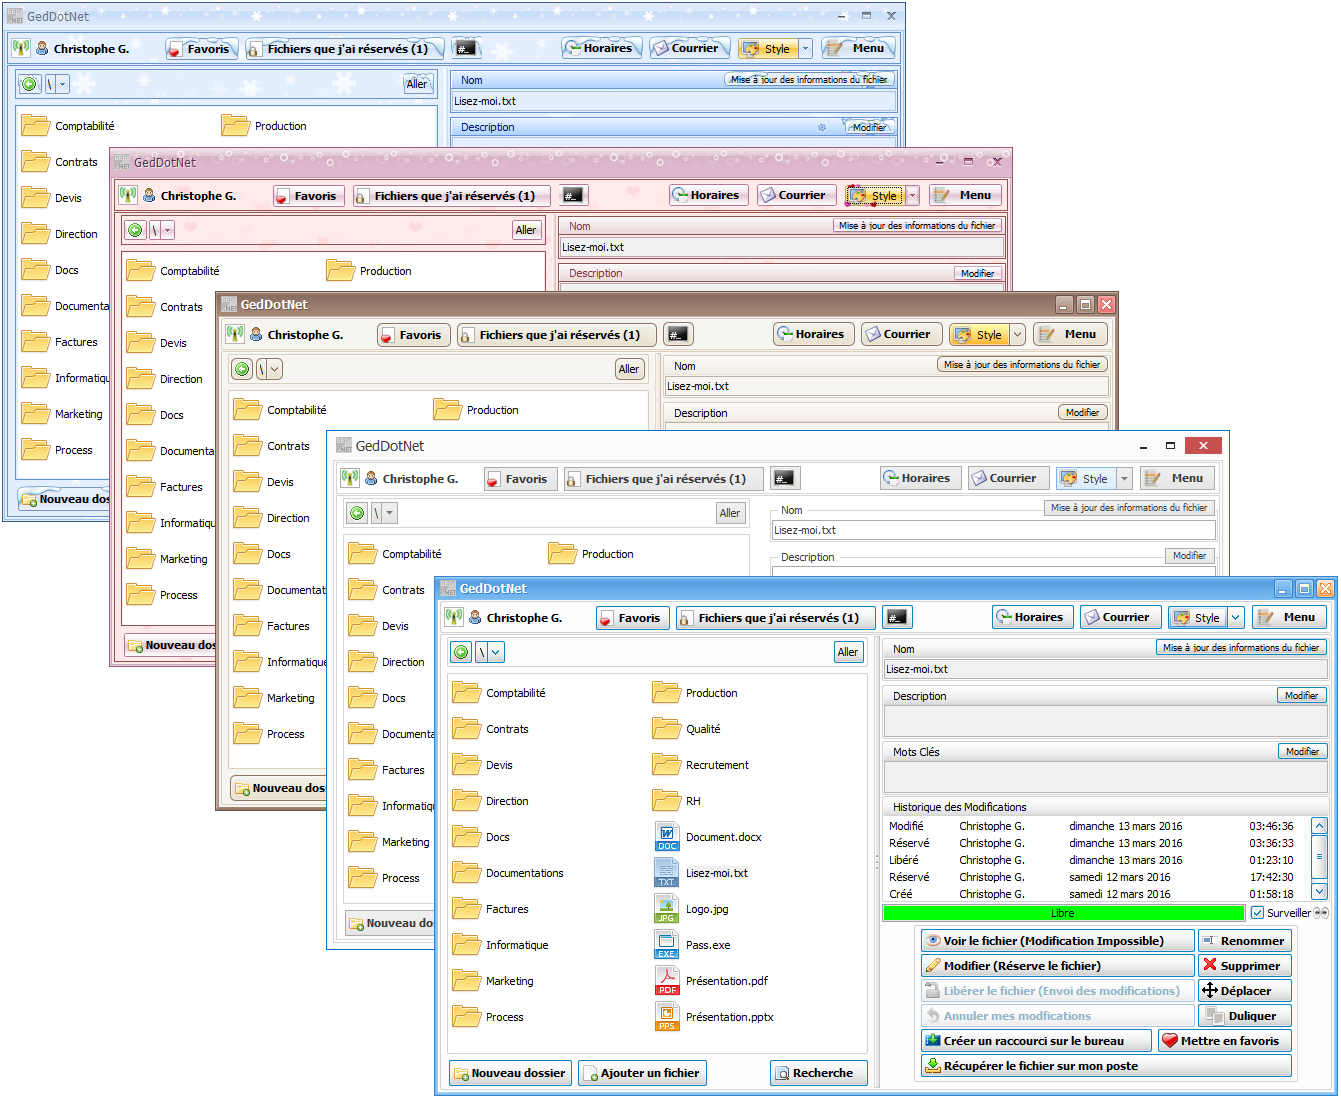Click the green Libre status bar
The height and width of the screenshot is (1100, 1341).
tap(1064, 913)
